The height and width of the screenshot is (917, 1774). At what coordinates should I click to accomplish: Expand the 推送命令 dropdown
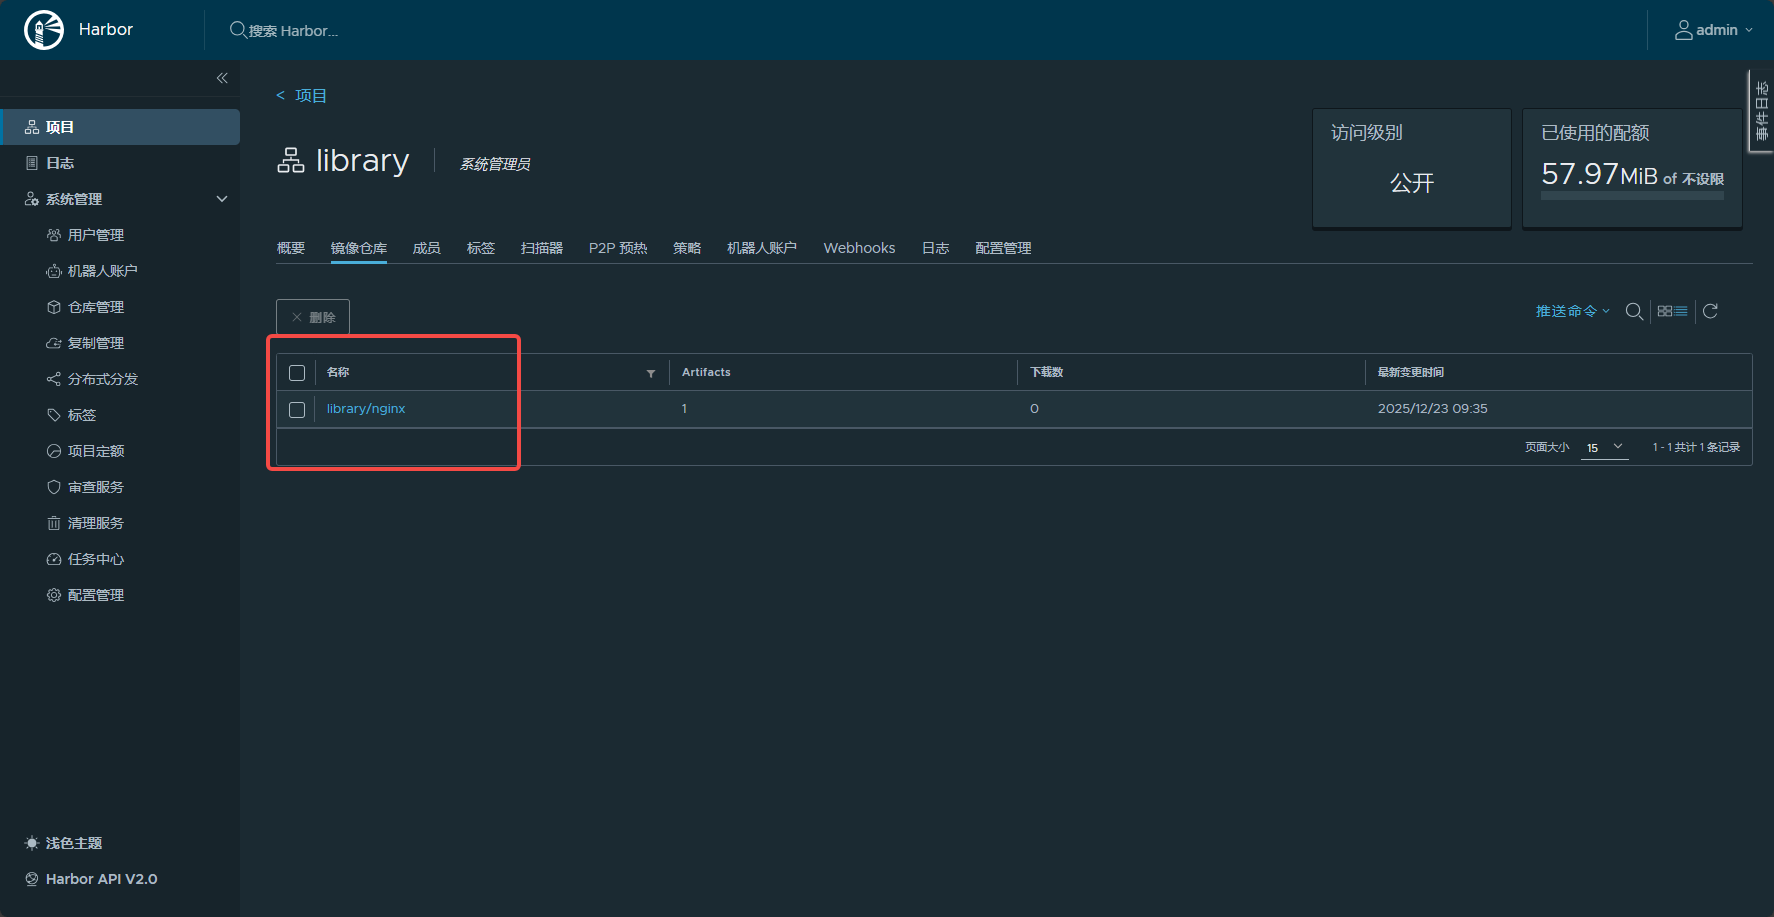[x=1573, y=311]
